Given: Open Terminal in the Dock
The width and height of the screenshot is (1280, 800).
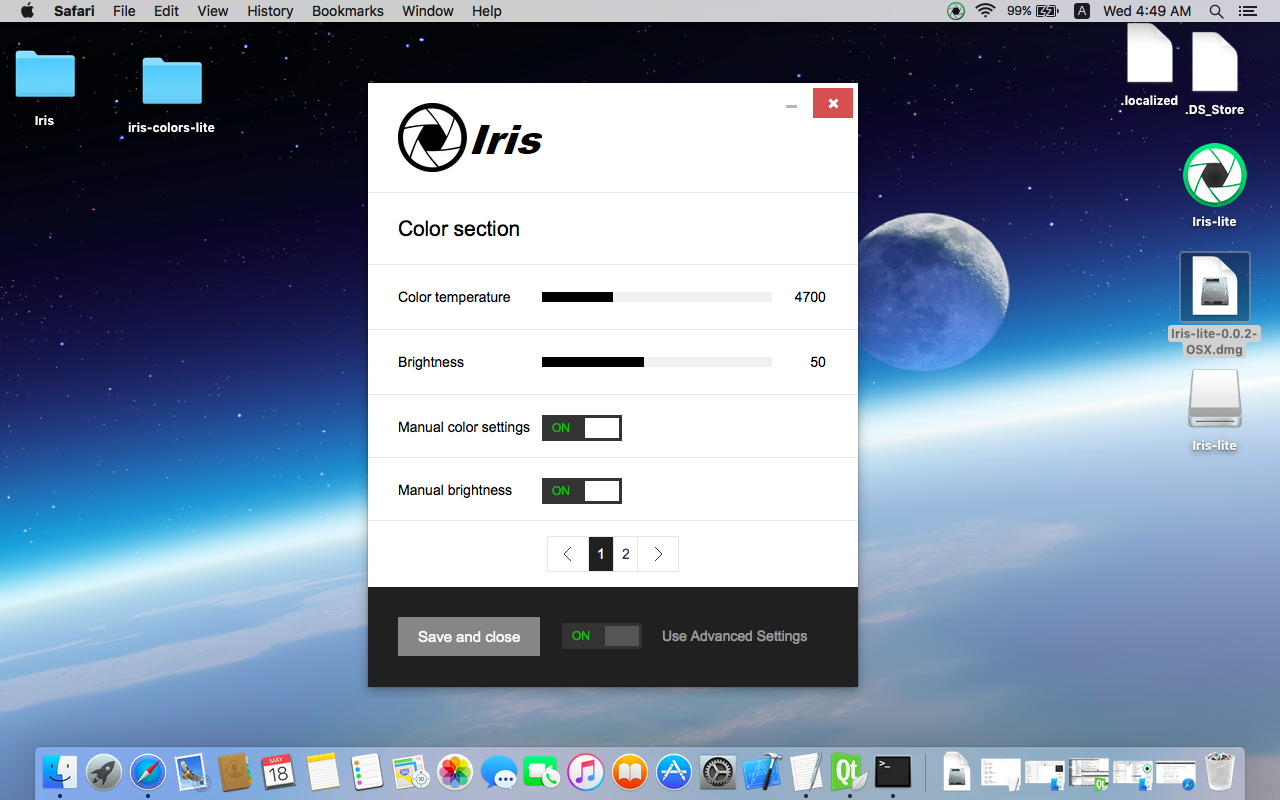Looking at the screenshot, I should [x=893, y=771].
